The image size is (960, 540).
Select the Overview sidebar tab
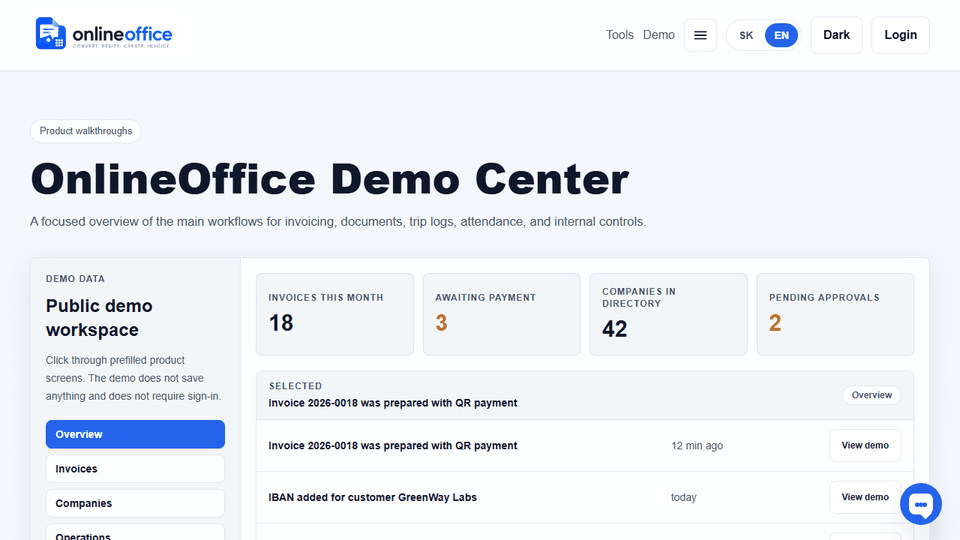coord(135,434)
